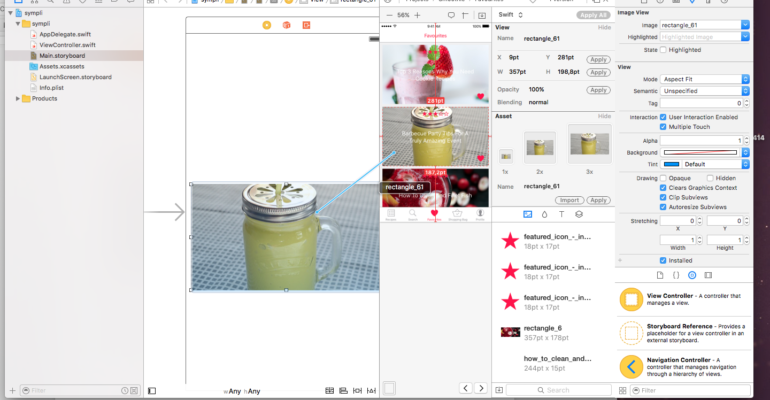This screenshot has width=770, height=400.
Task: Select the text styles T tab icon
Action: click(561, 214)
